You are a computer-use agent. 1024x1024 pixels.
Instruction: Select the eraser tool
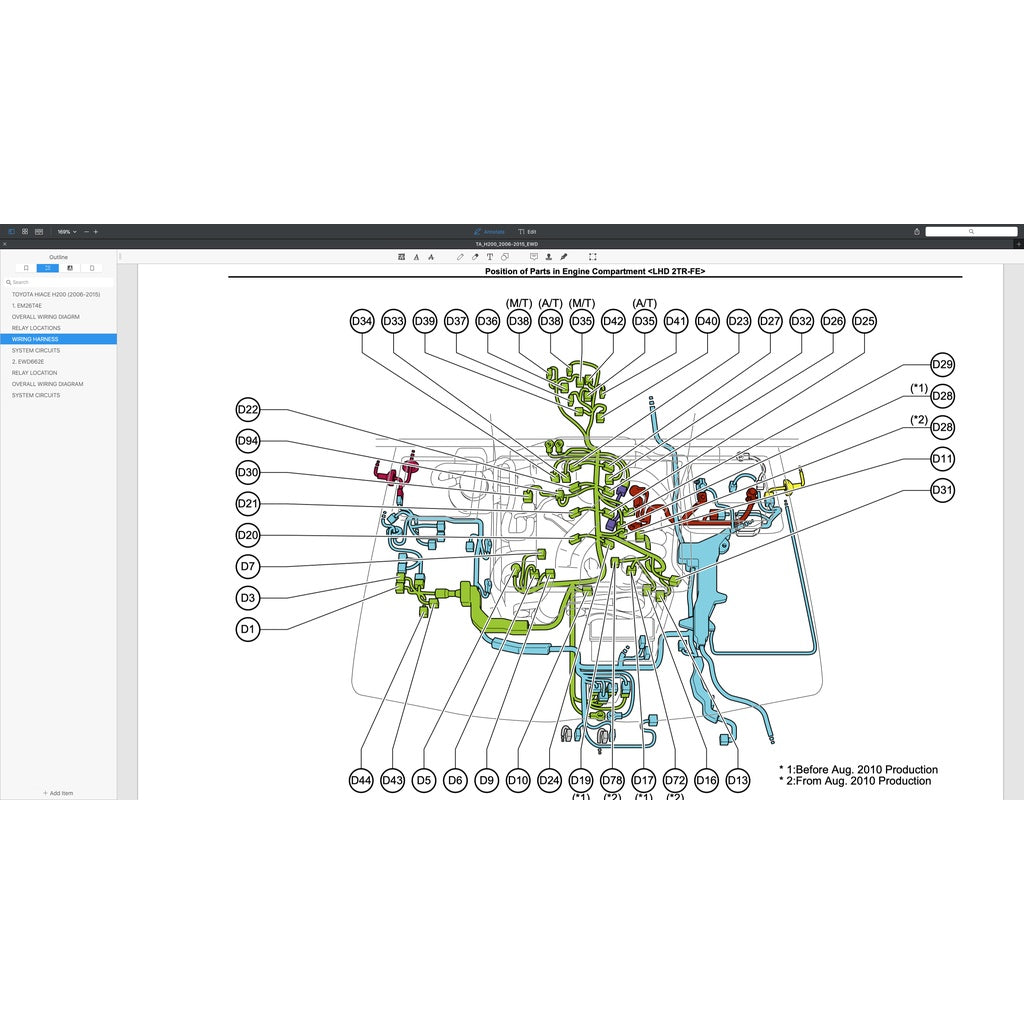click(x=475, y=257)
